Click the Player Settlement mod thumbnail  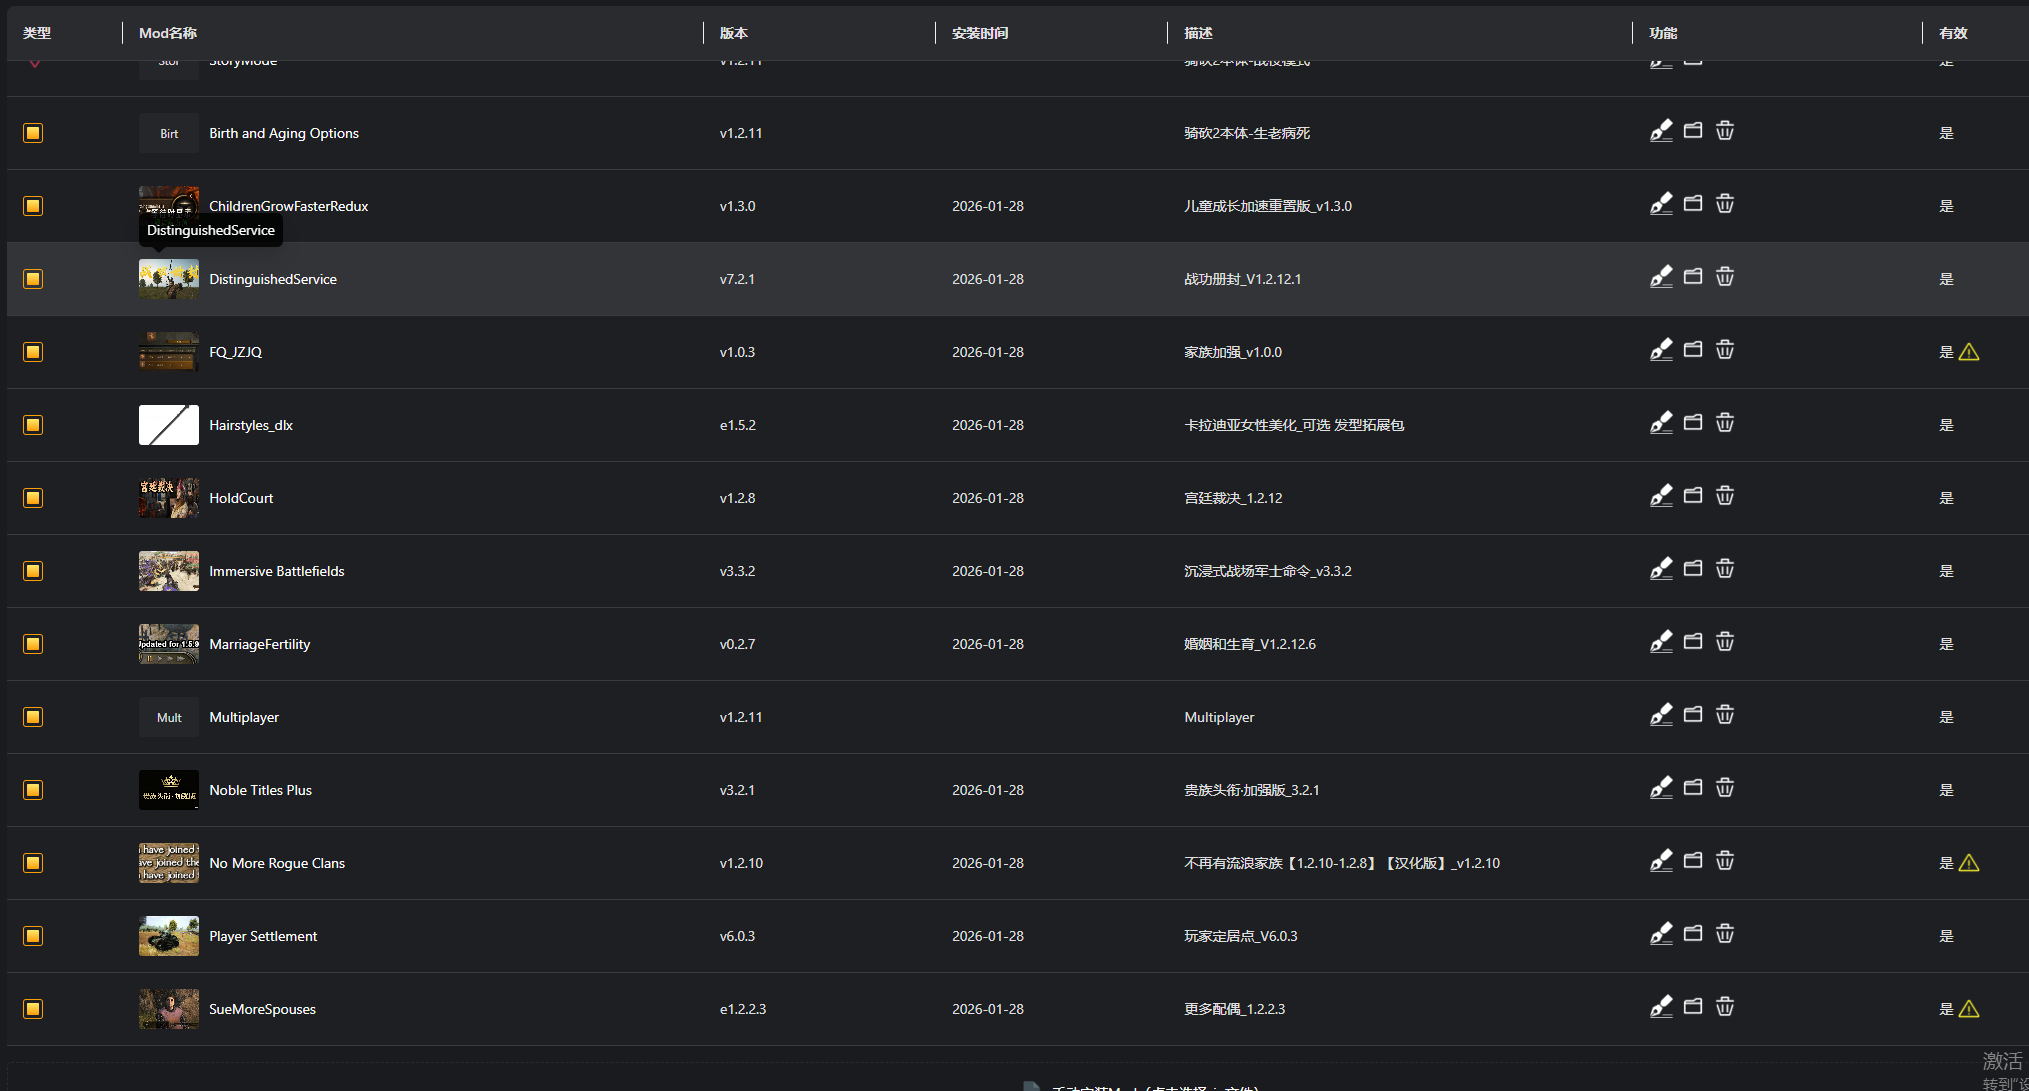pyautogui.click(x=169, y=936)
